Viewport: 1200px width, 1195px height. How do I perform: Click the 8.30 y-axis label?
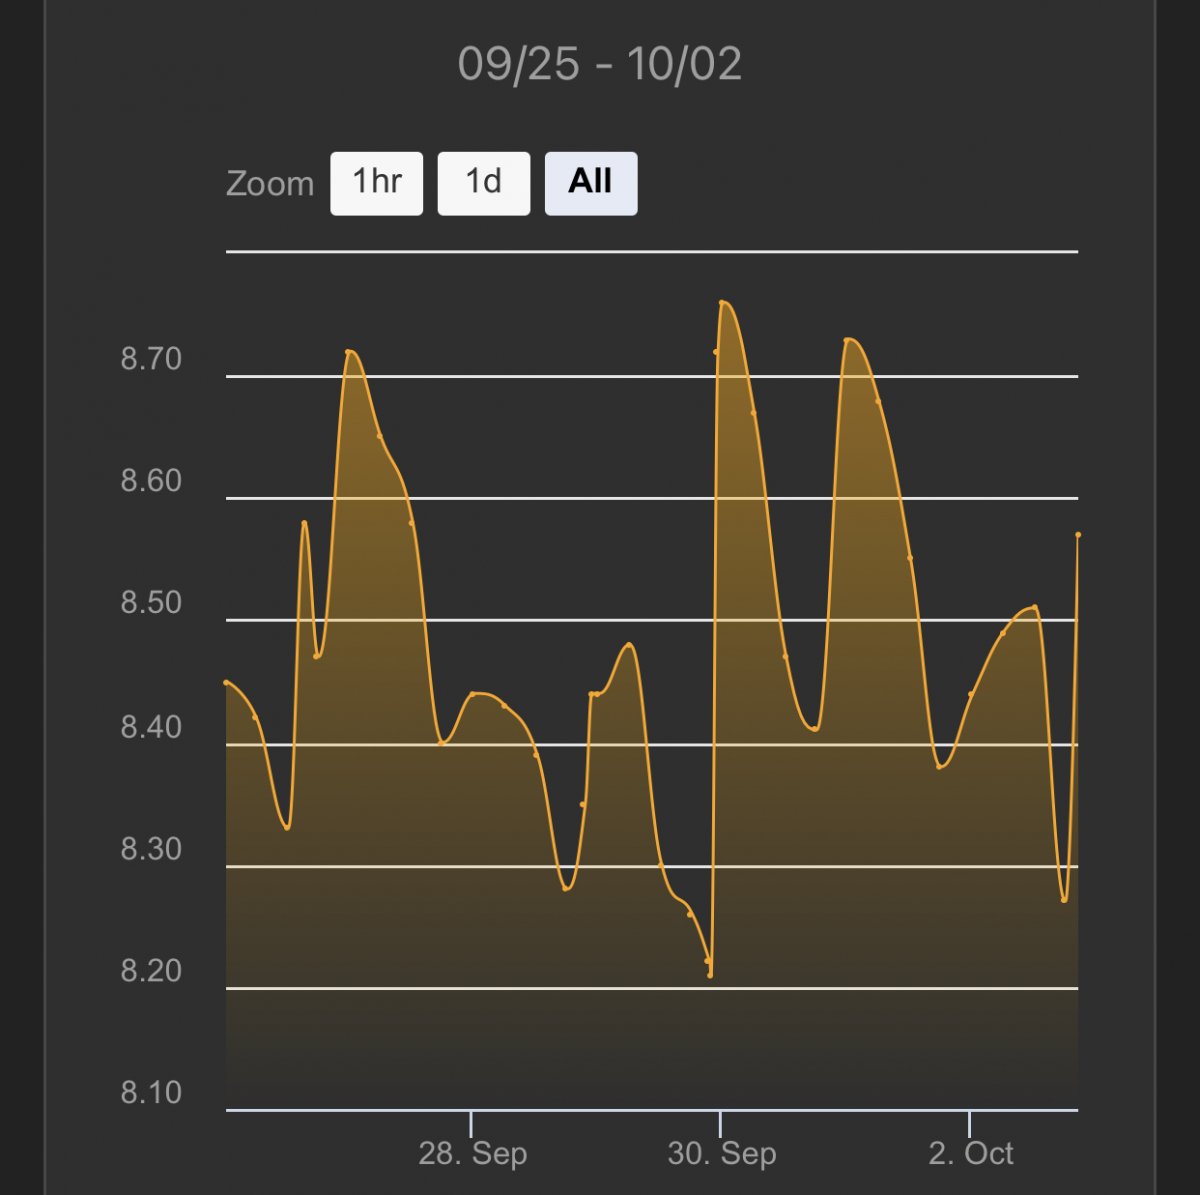click(x=151, y=849)
